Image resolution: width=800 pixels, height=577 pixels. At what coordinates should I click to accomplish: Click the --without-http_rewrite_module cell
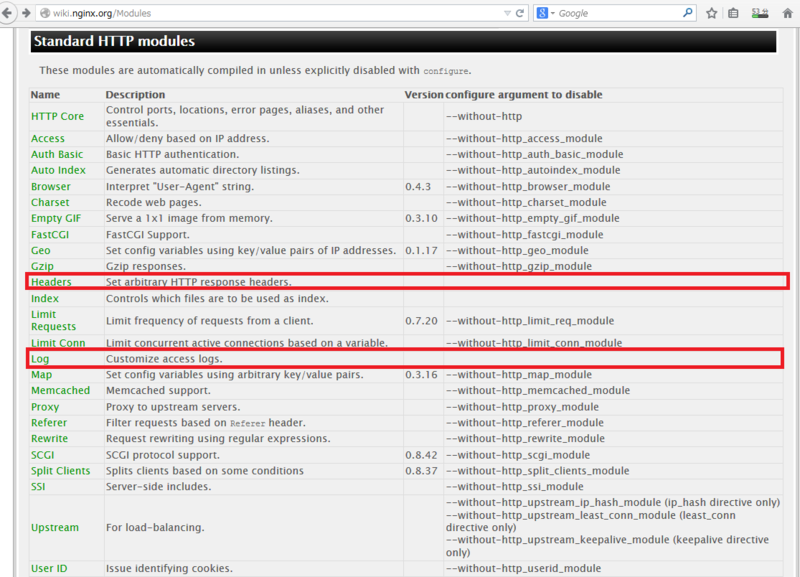(525, 438)
